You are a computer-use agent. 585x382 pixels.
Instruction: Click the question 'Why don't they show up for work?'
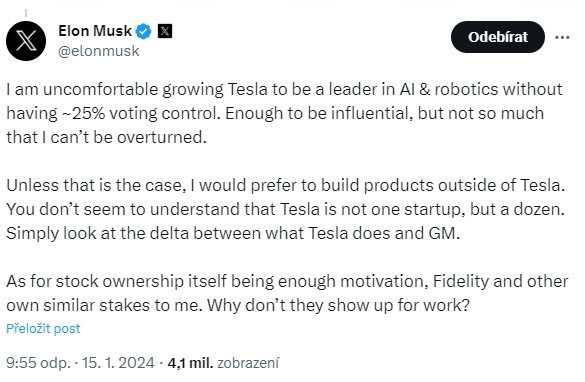pos(338,306)
